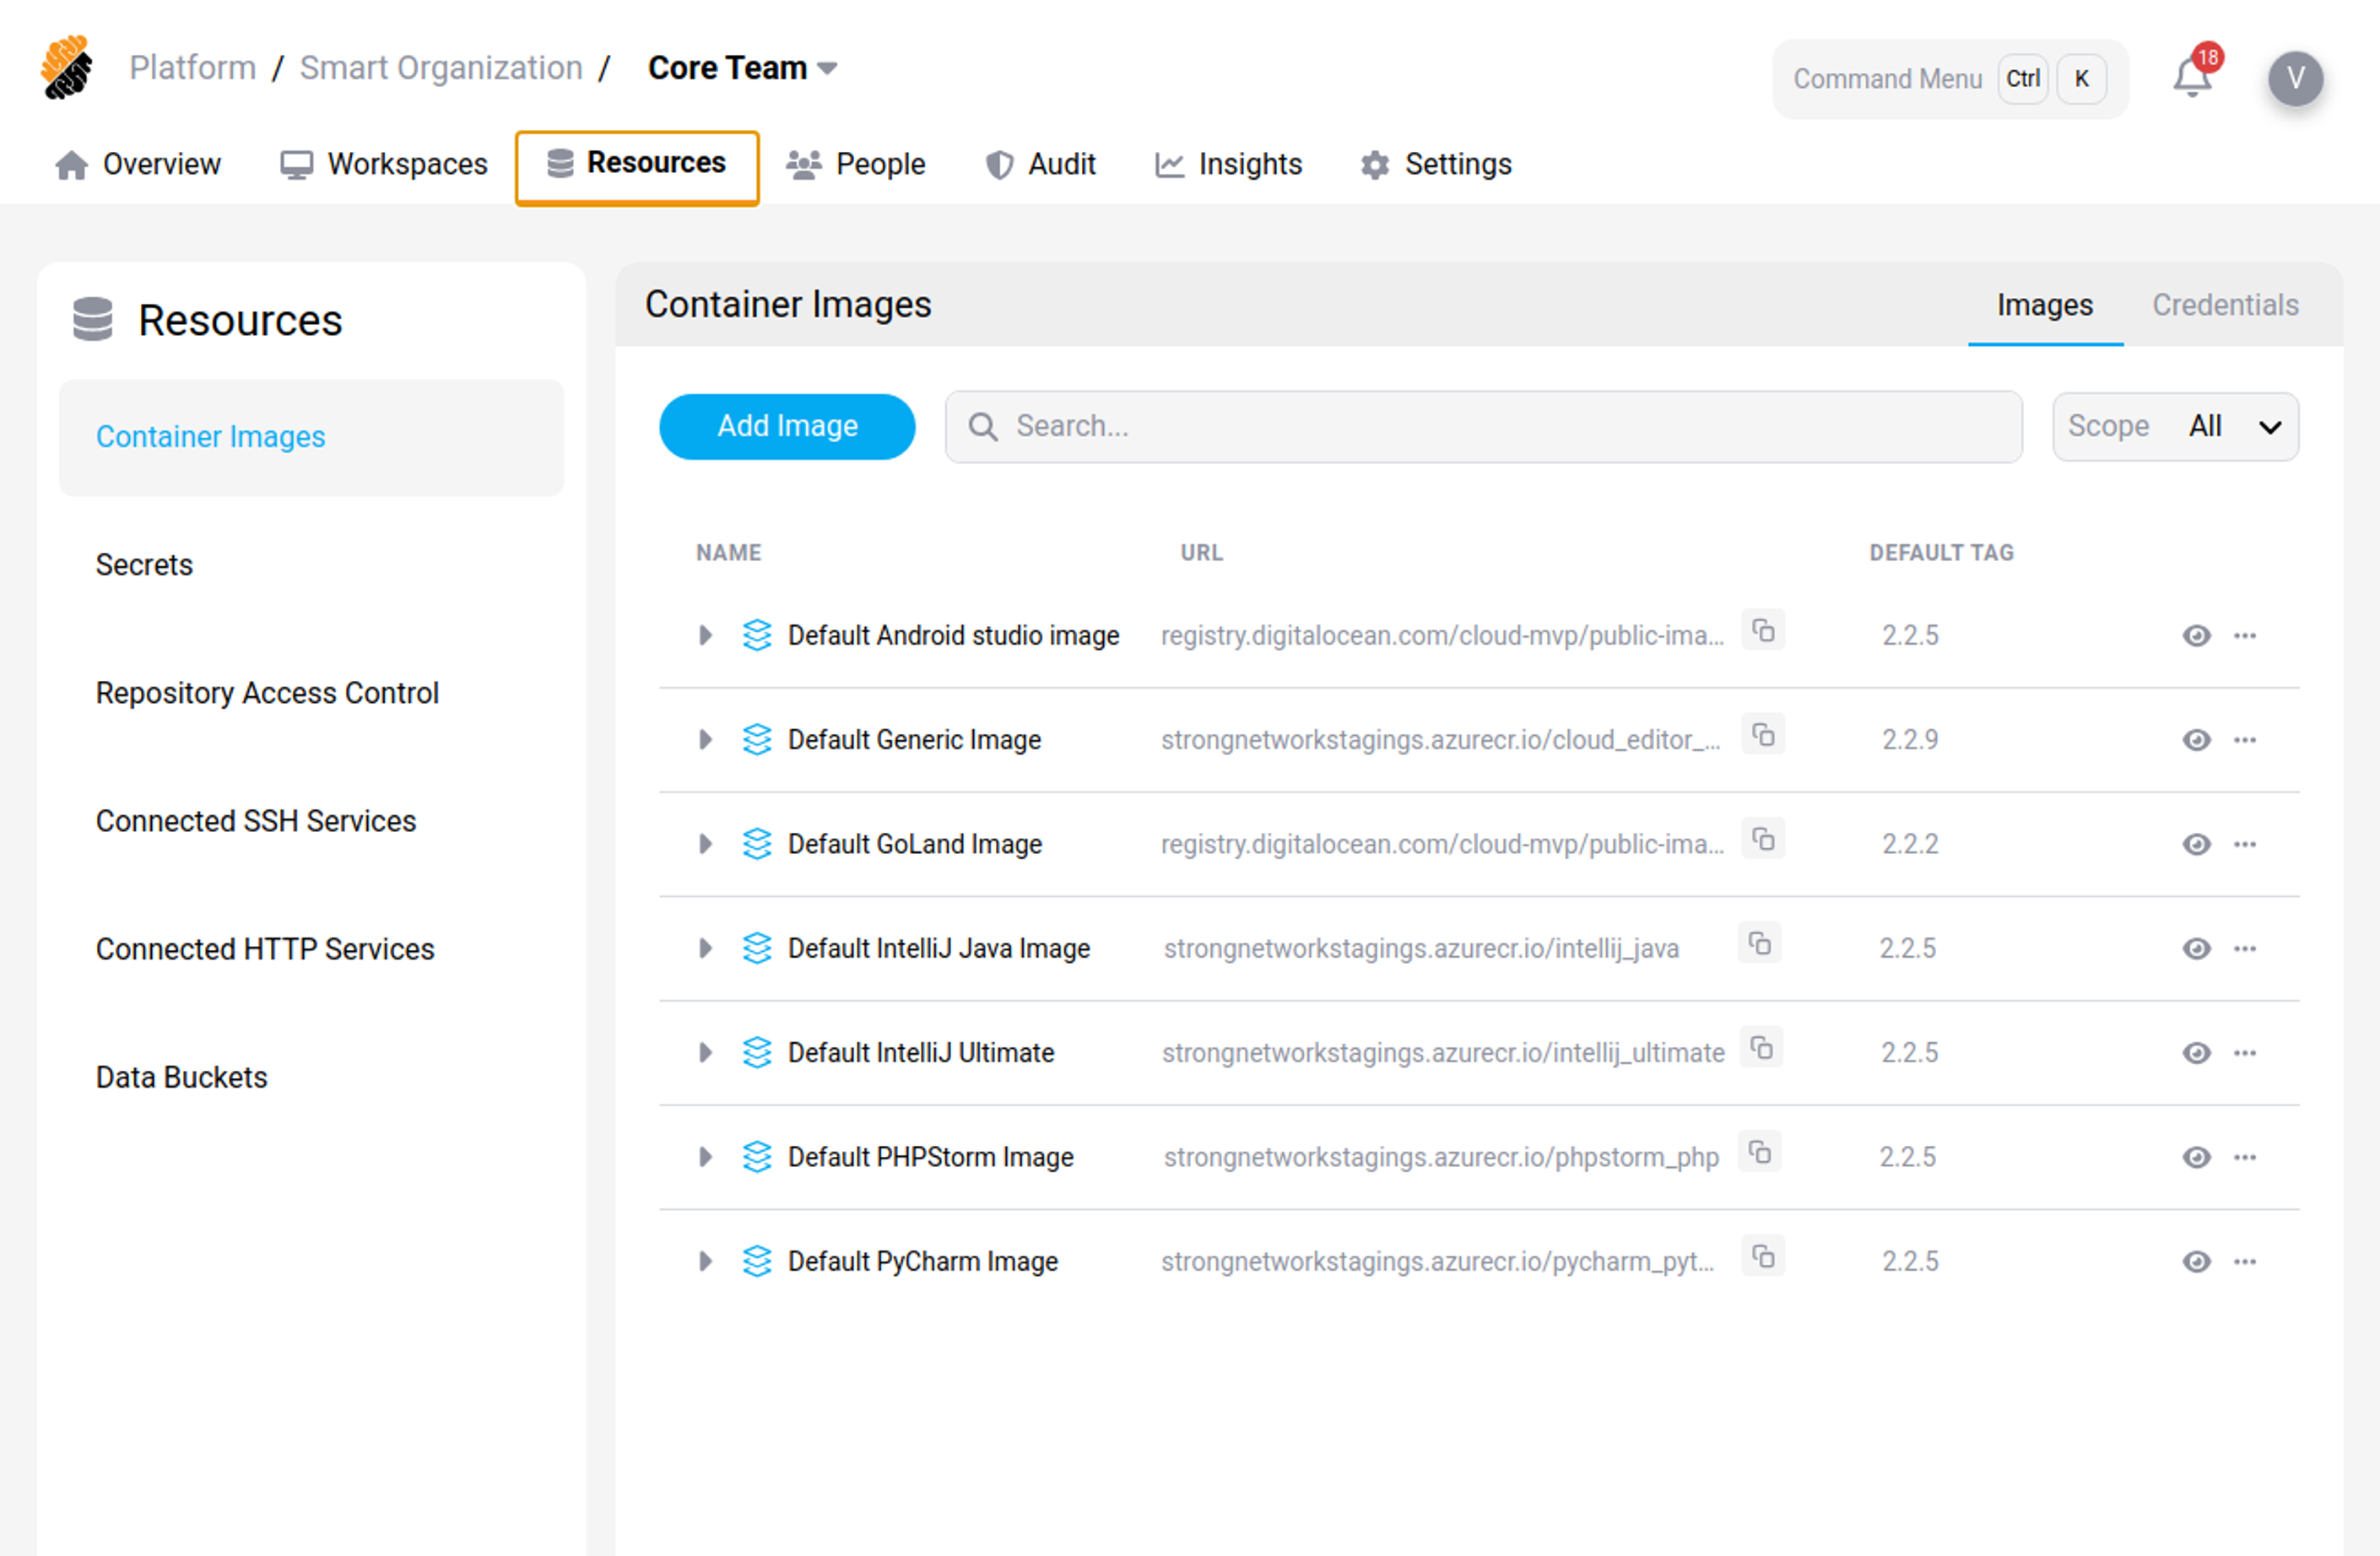Open the Core Team project dropdown
The height and width of the screenshot is (1556, 2380).
click(x=742, y=68)
